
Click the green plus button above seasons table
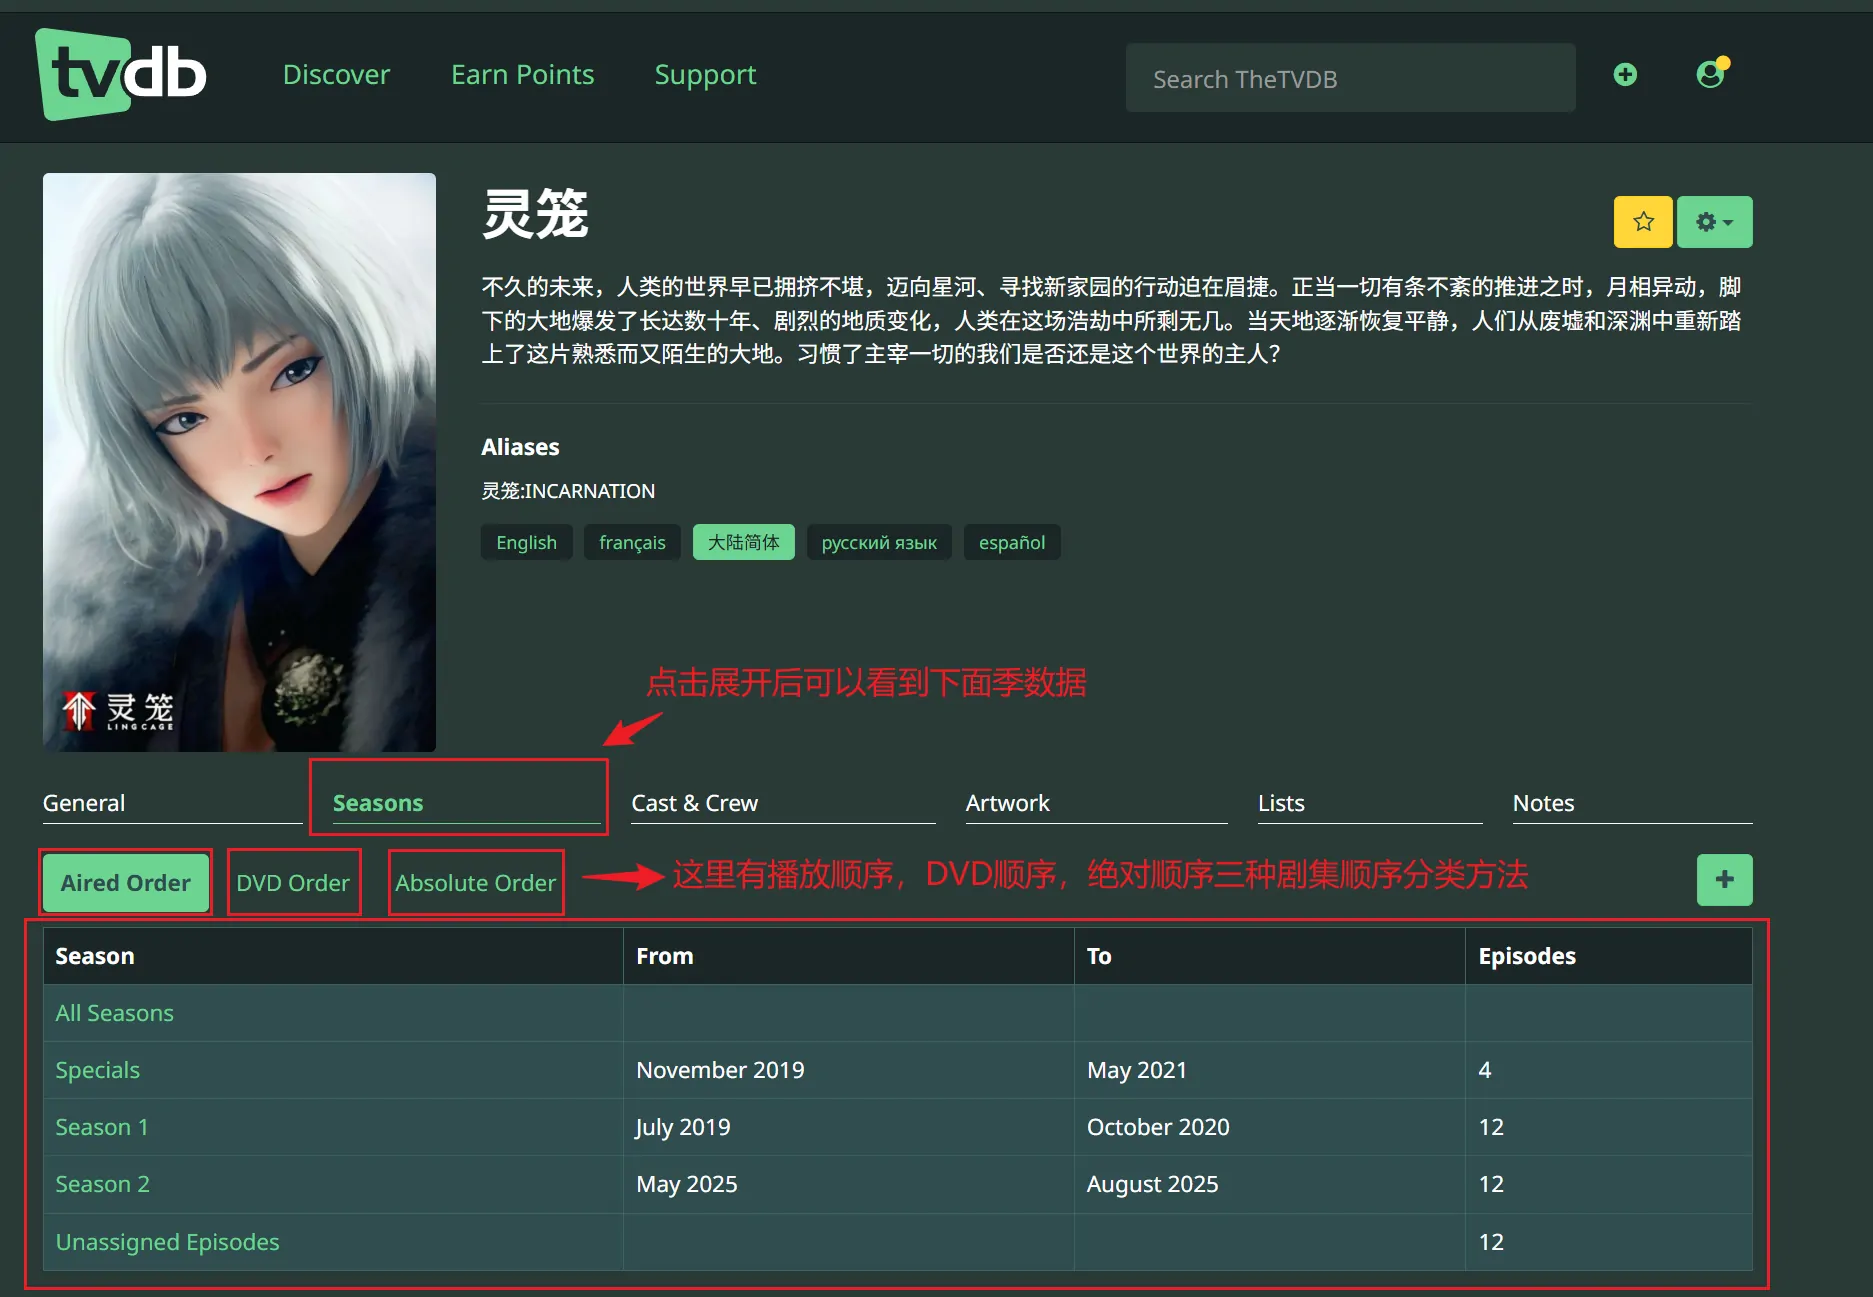point(1724,880)
